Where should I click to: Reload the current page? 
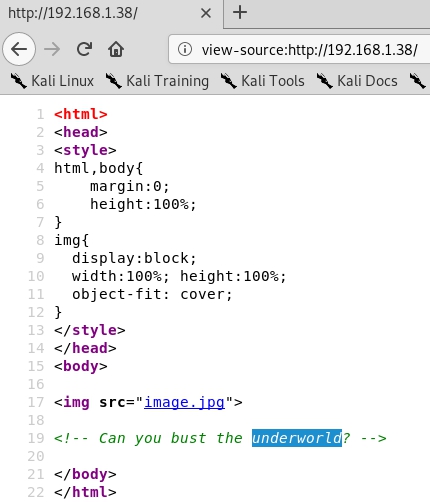[84, 49]
